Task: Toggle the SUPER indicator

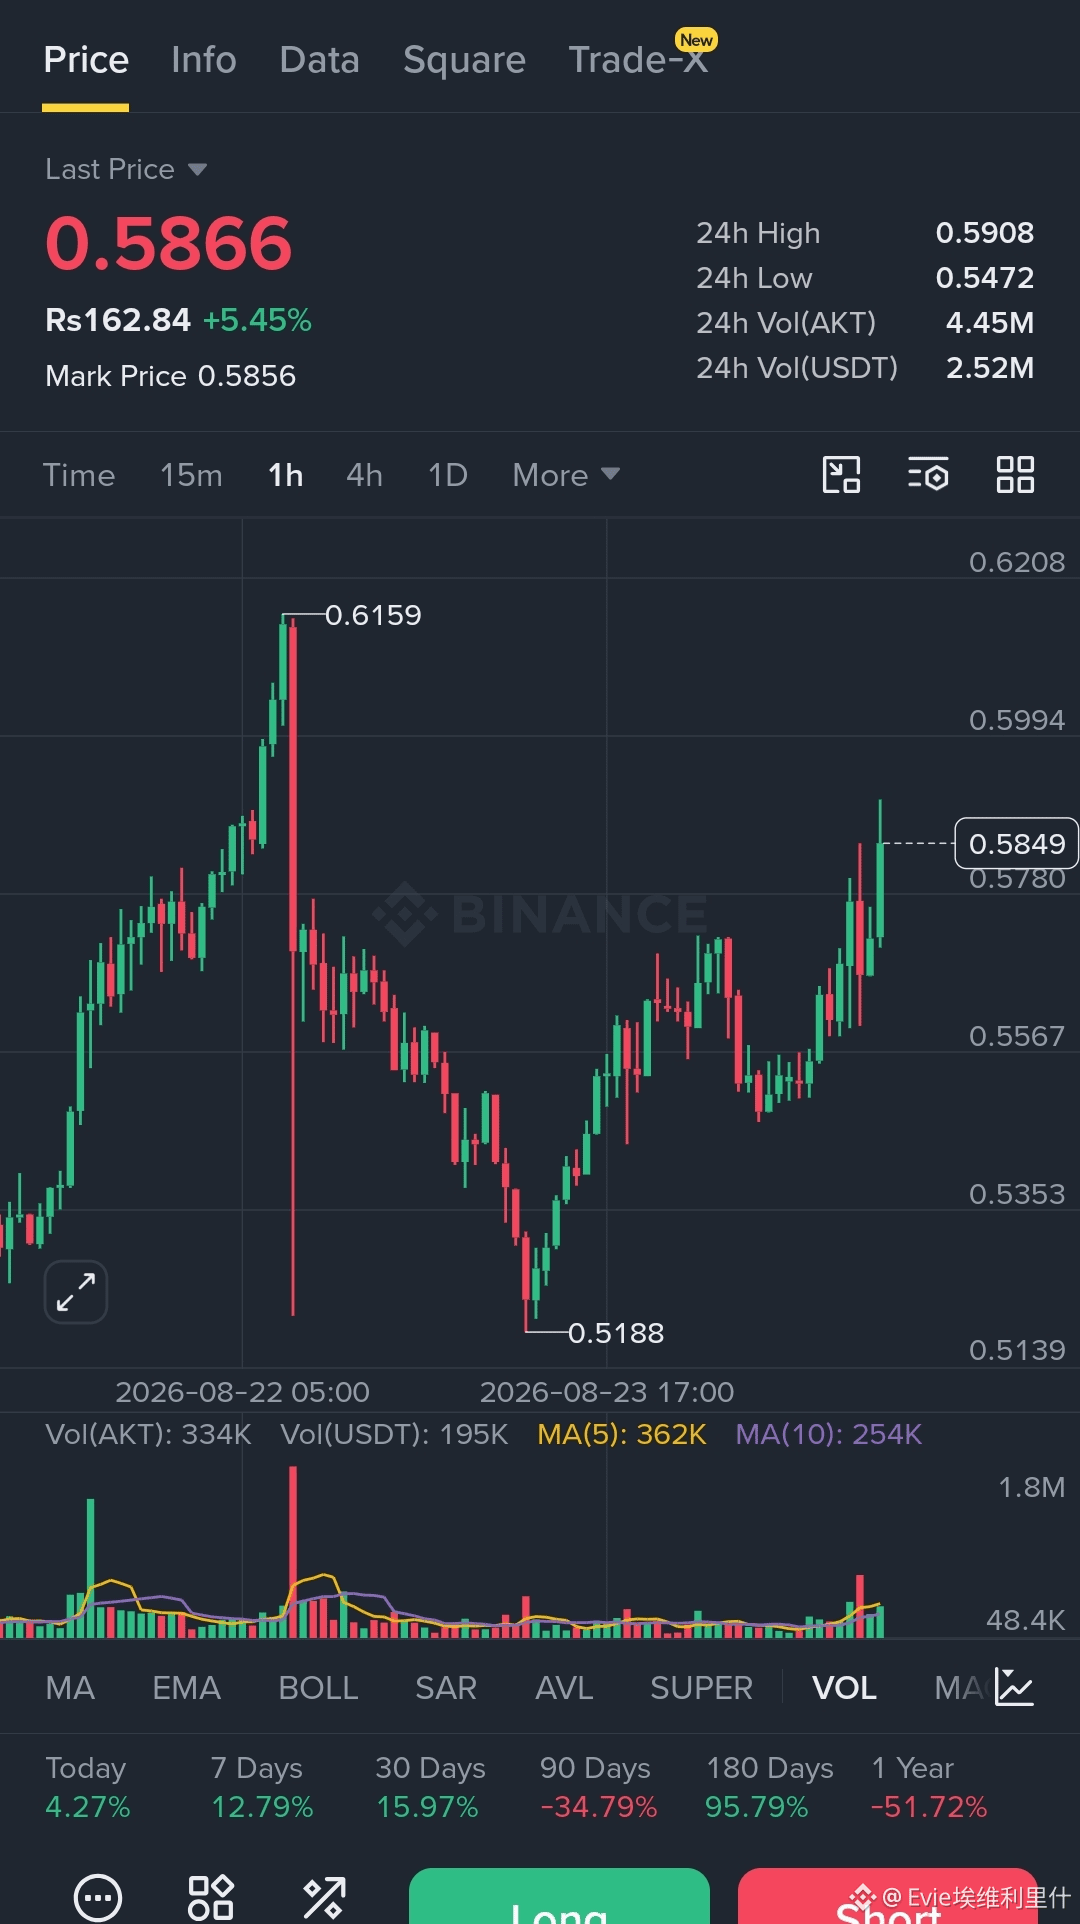Action: pos(701,1688)
